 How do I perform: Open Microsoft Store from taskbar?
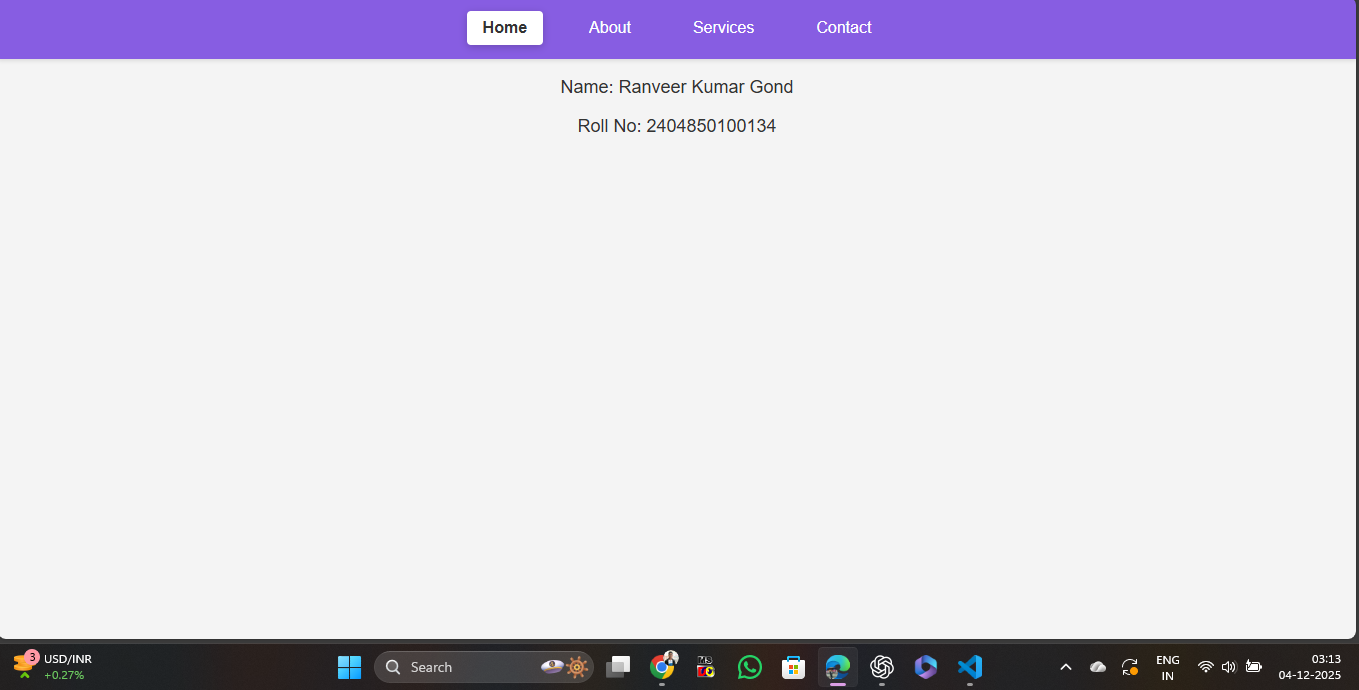(x=793, y=667)
